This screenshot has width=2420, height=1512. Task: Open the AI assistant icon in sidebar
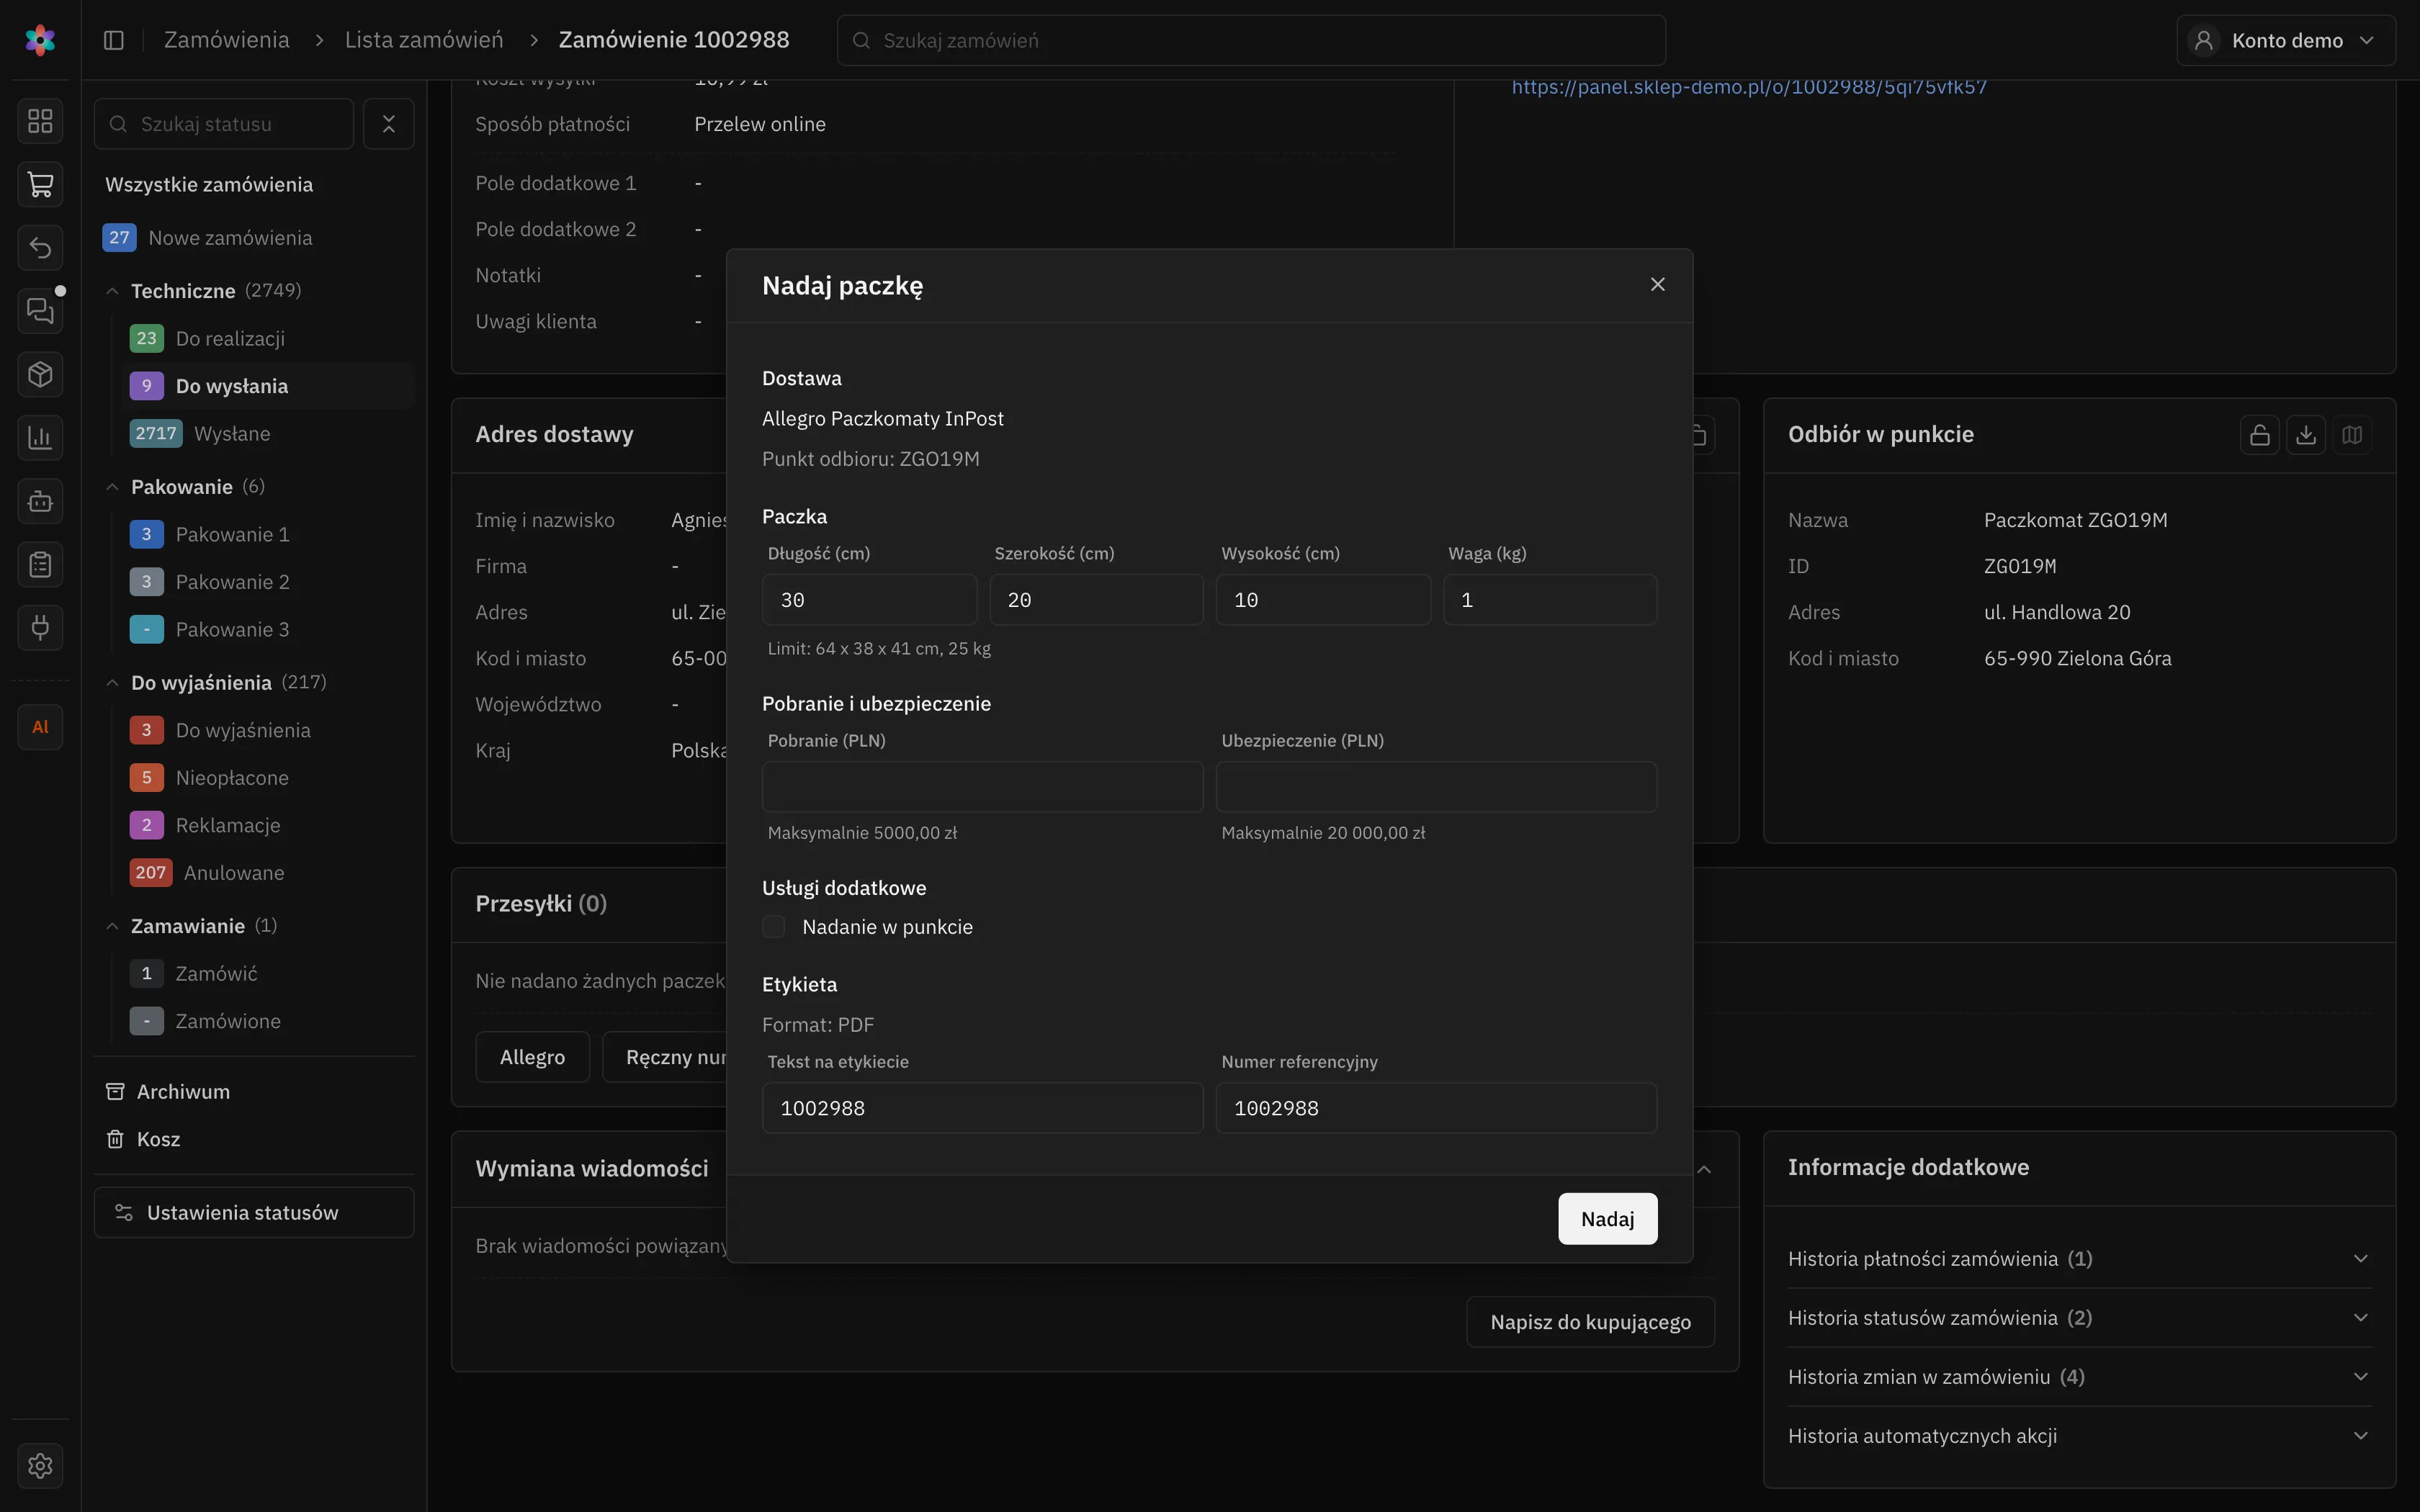40,727
